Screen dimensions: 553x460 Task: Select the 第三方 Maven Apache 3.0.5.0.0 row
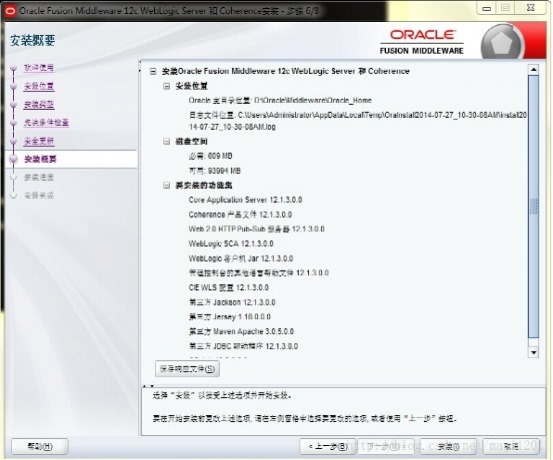[241, 331]
